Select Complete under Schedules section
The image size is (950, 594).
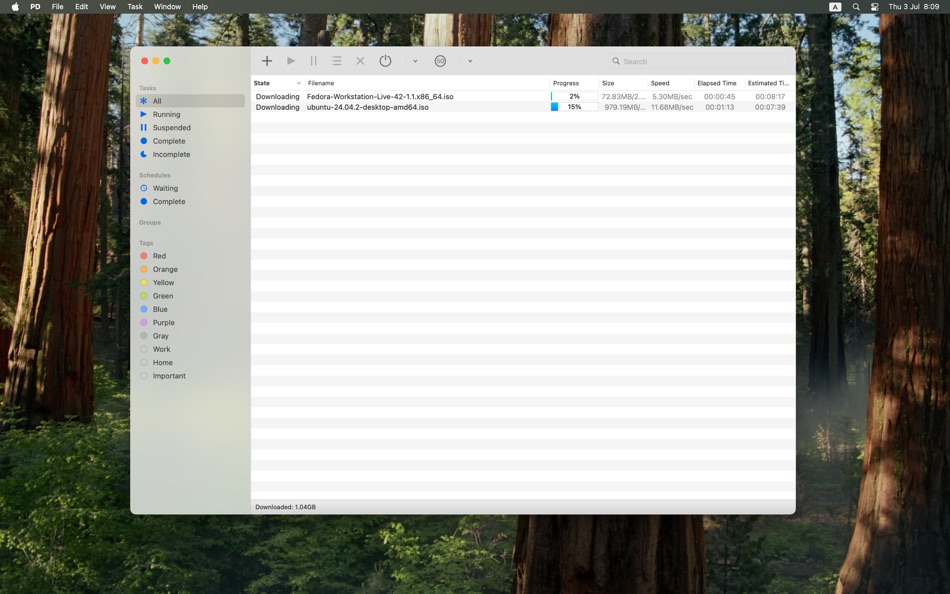(191, 201)
